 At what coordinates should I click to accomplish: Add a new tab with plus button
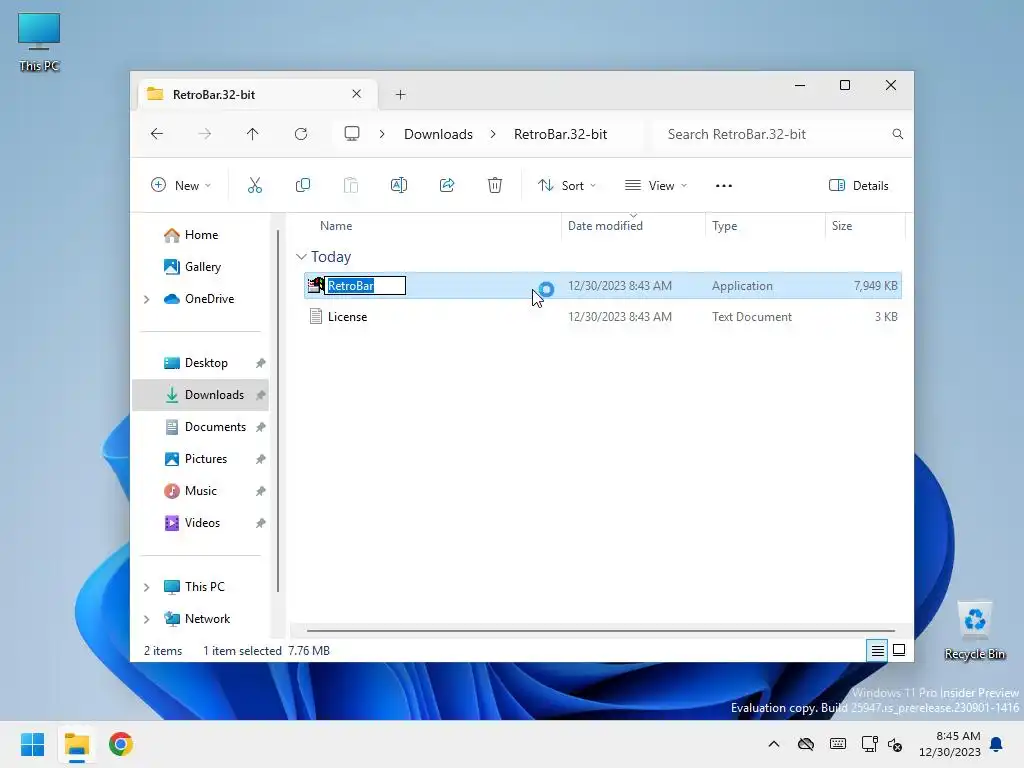point(400,95)
